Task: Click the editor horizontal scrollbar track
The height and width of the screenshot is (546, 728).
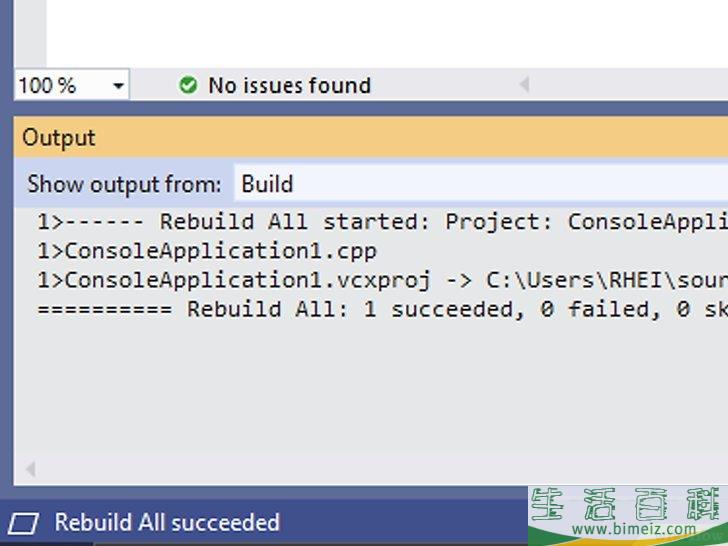Action: pos(627,84)
